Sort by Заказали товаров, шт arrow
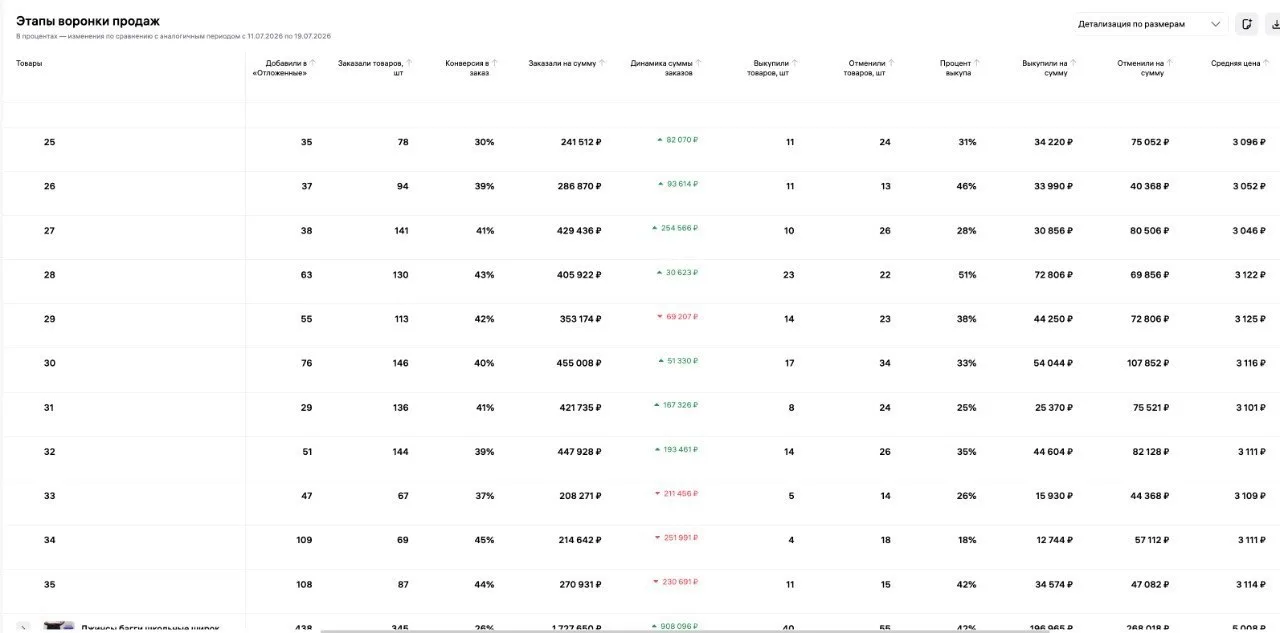Screen dimensions: 1280x633 409,63
